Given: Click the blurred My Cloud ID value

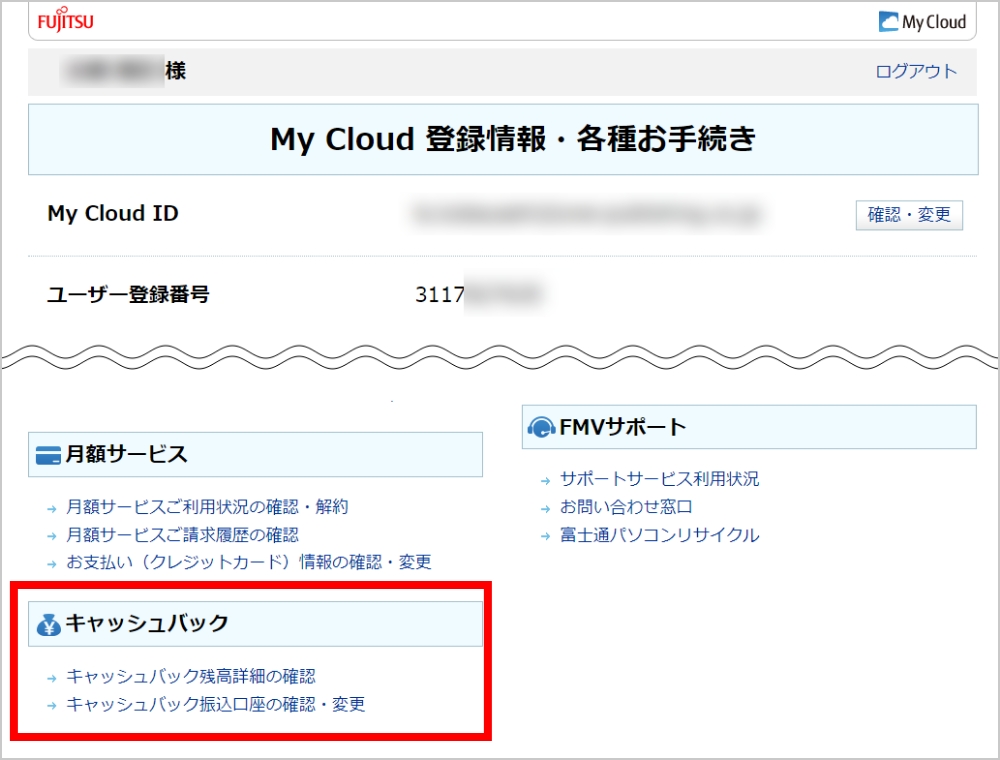Looking at the screenshot, I should [x=585, y=214].
